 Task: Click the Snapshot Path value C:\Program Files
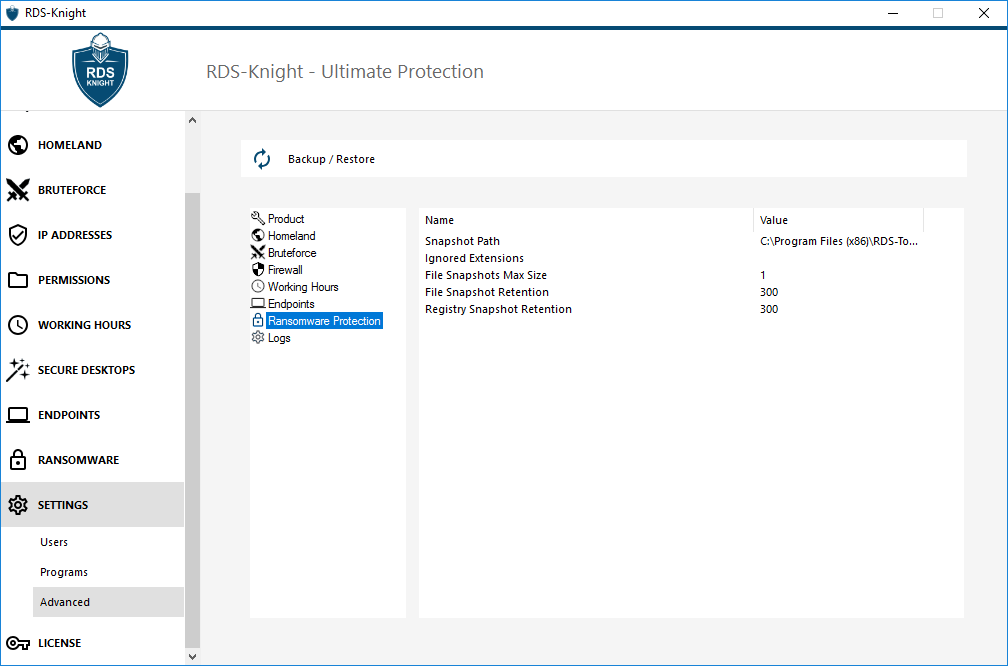(838, 241)
